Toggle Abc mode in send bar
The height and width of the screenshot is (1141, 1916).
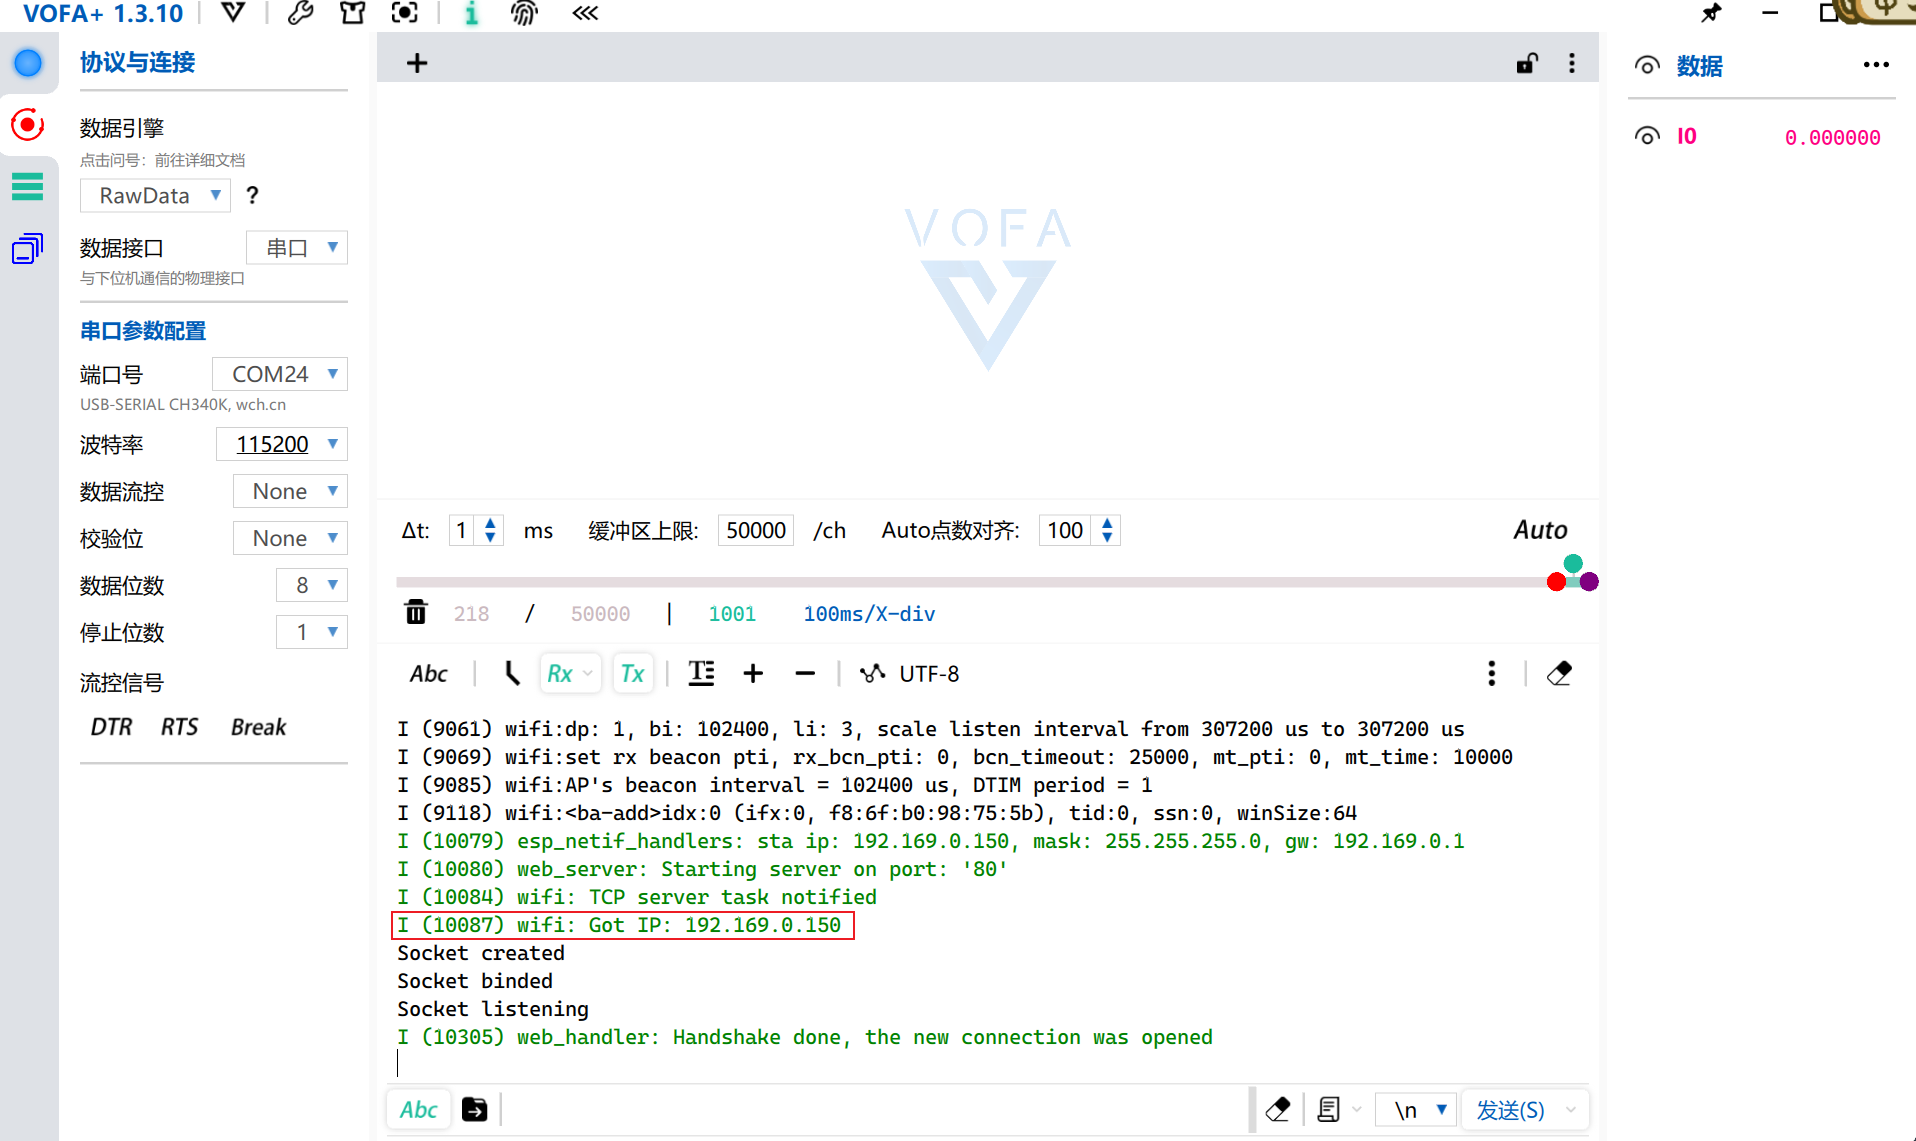(x=419, y=1109)
